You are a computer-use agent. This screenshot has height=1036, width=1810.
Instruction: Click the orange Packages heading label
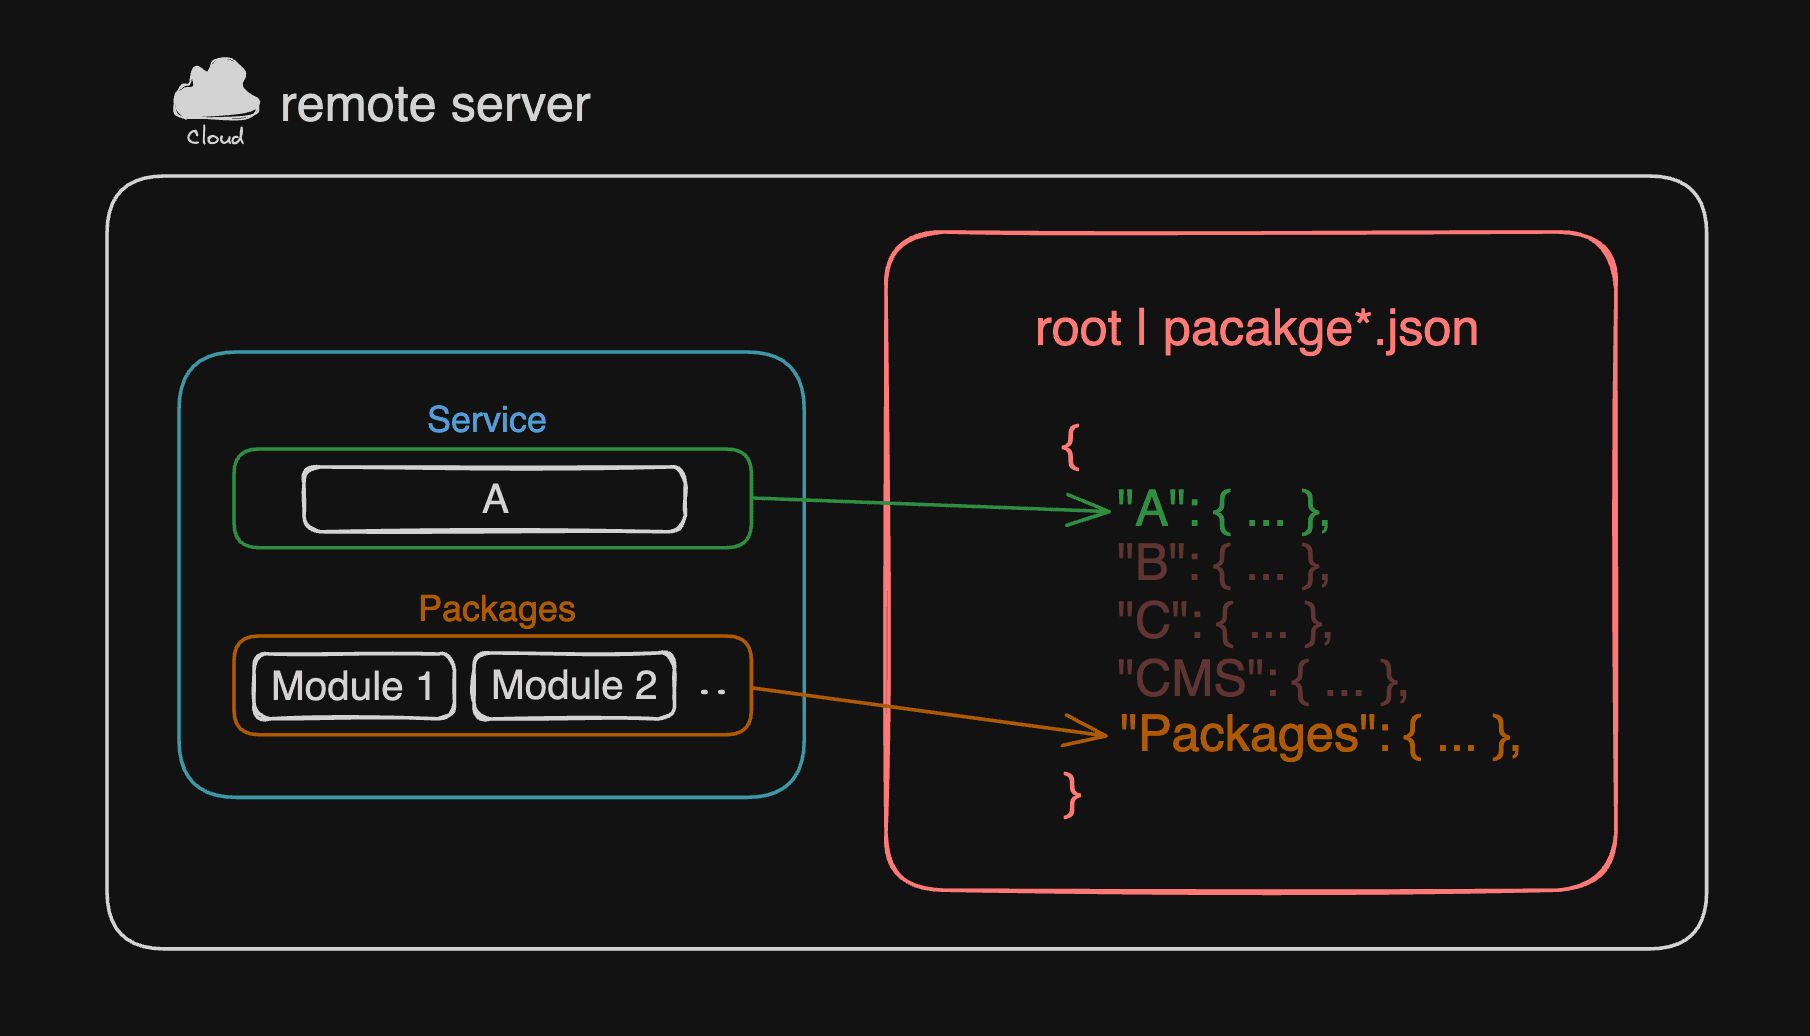point(496,609)
